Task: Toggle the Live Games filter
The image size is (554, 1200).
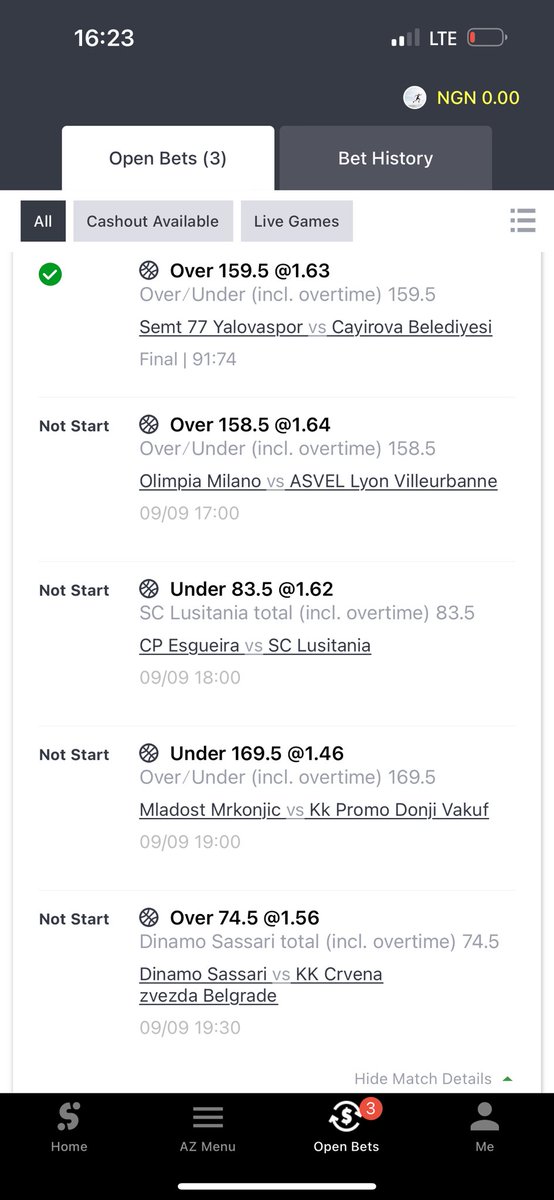Action: [297, 221]
